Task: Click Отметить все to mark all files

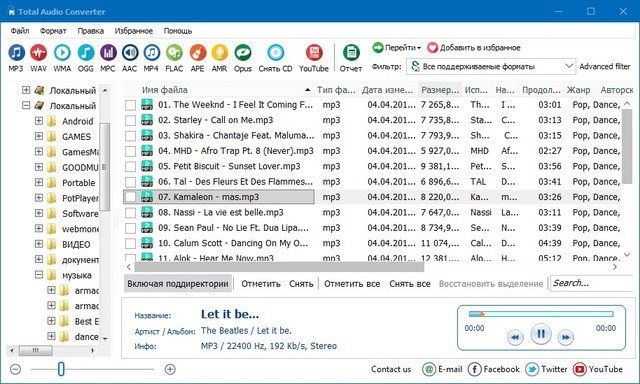Action: click(352, 284)
